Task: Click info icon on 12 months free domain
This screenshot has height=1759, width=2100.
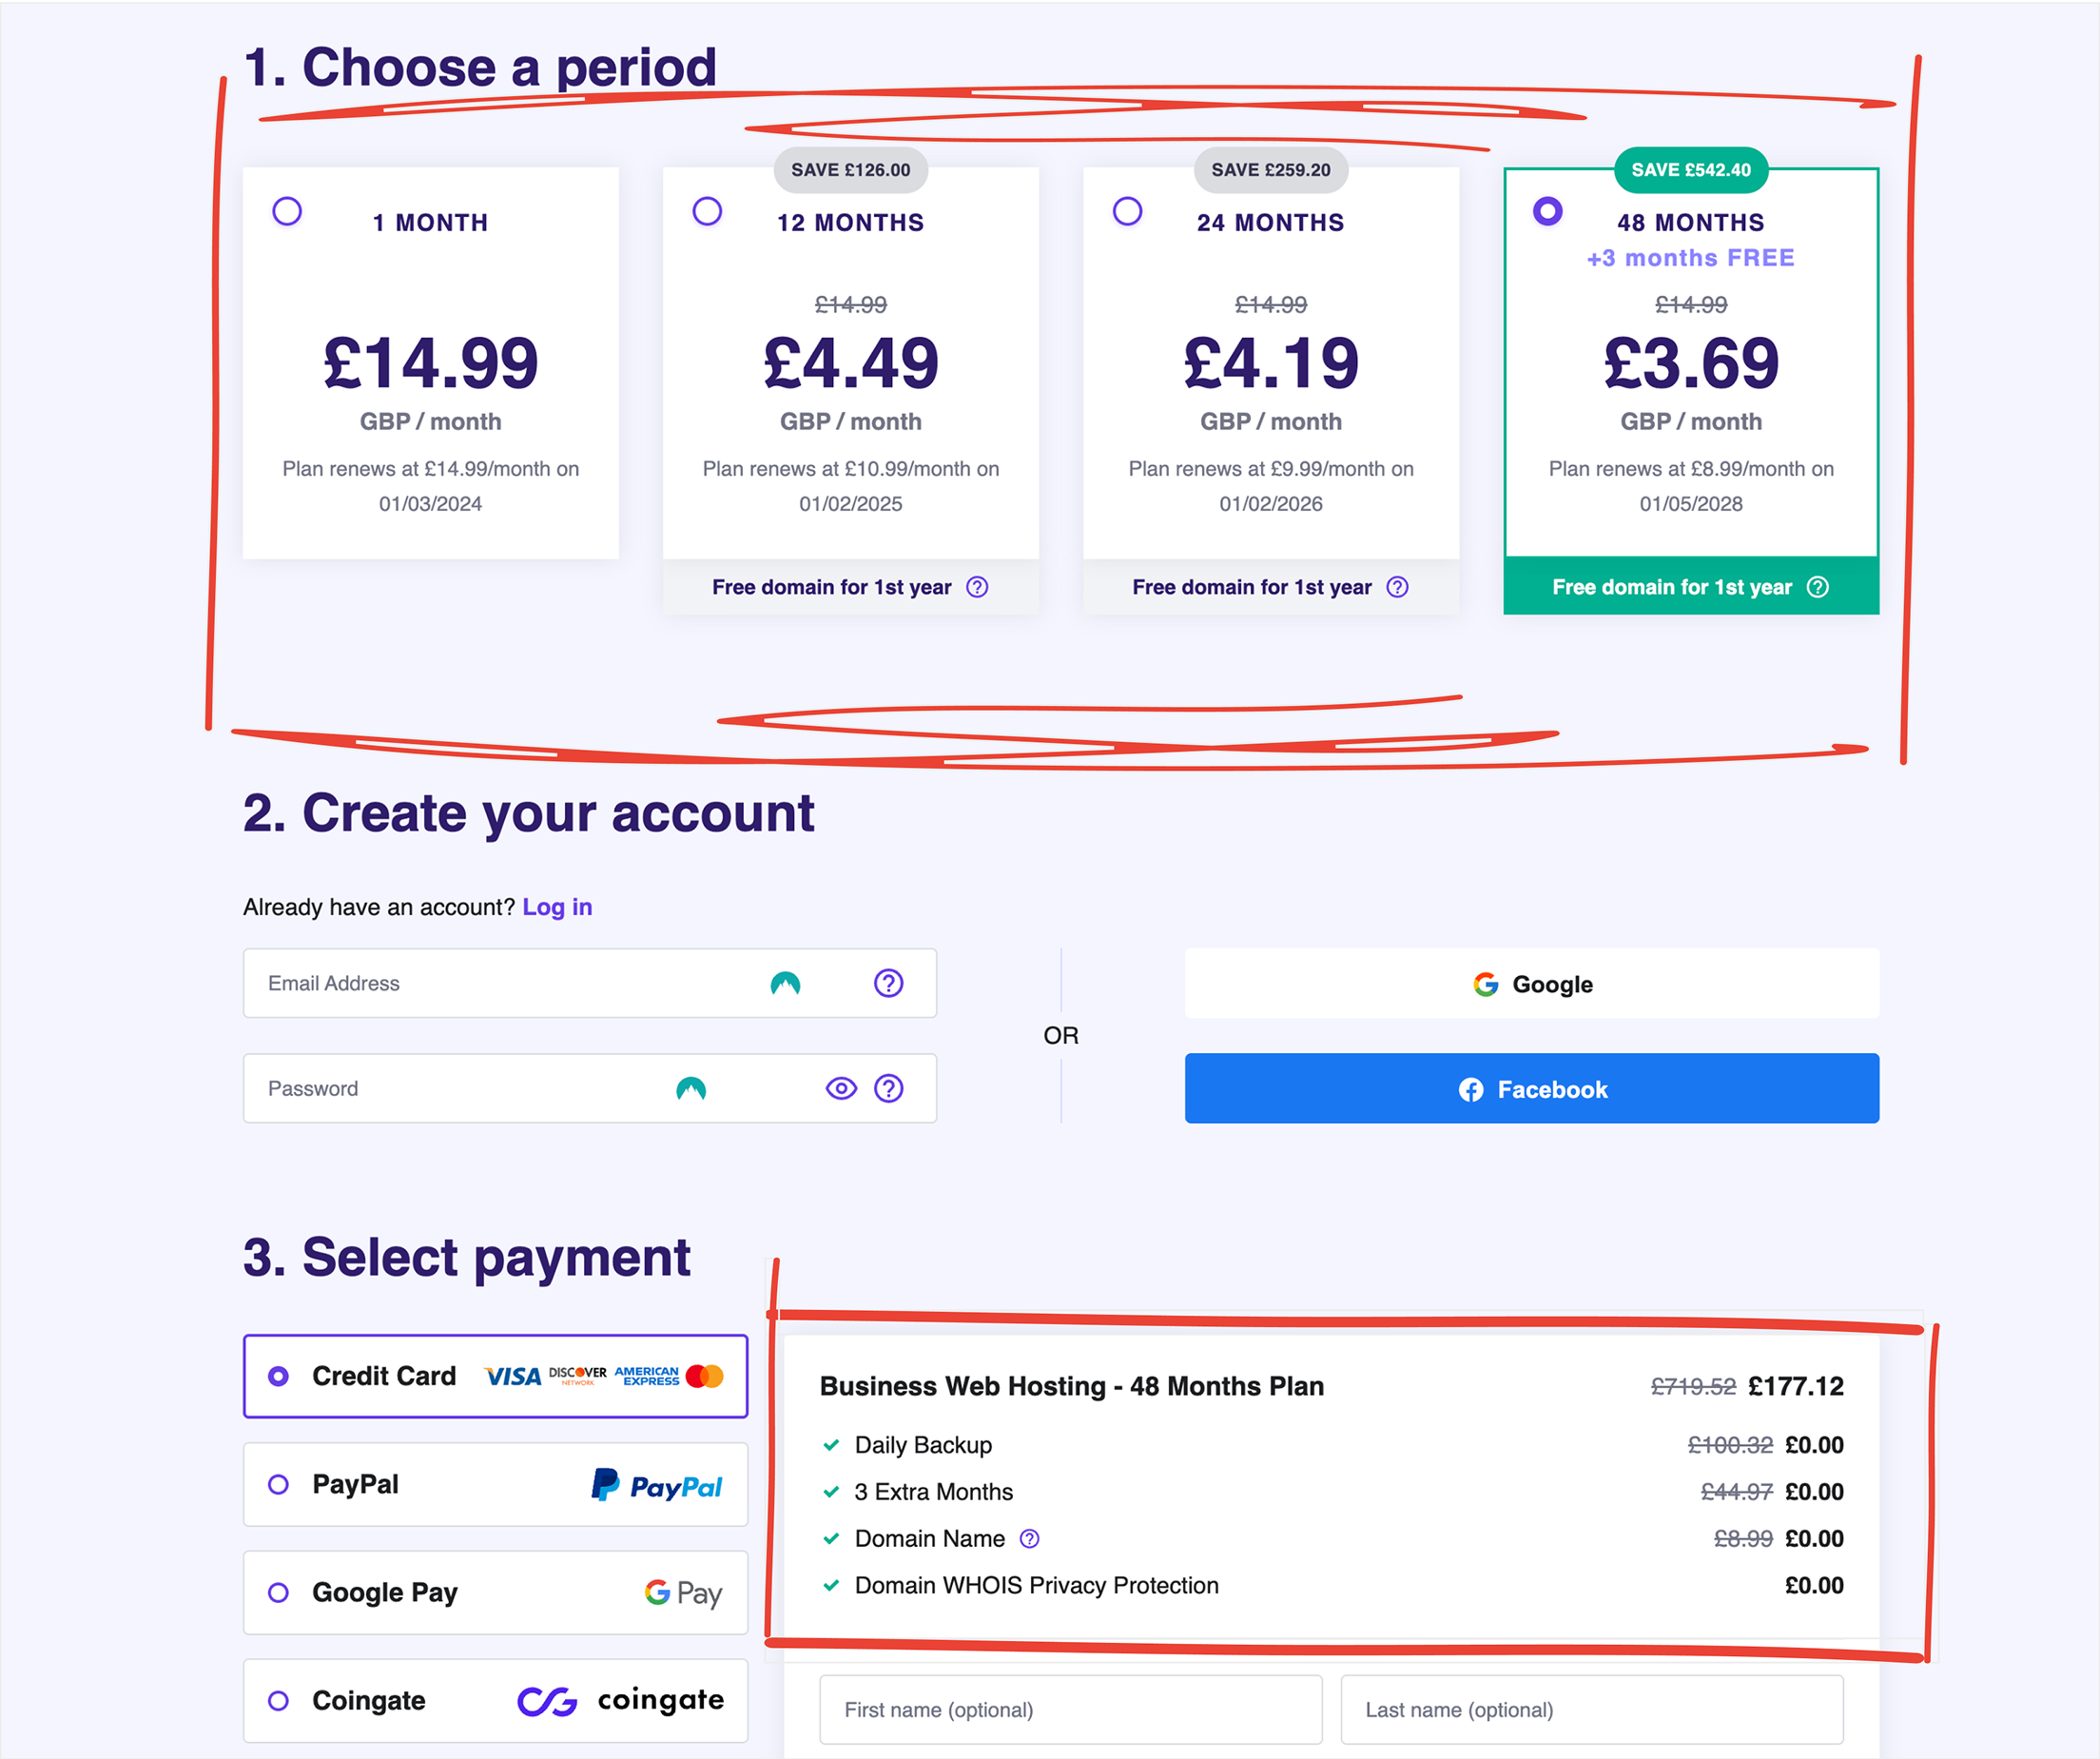Action: pyautogui.click(x=977, y=587)
